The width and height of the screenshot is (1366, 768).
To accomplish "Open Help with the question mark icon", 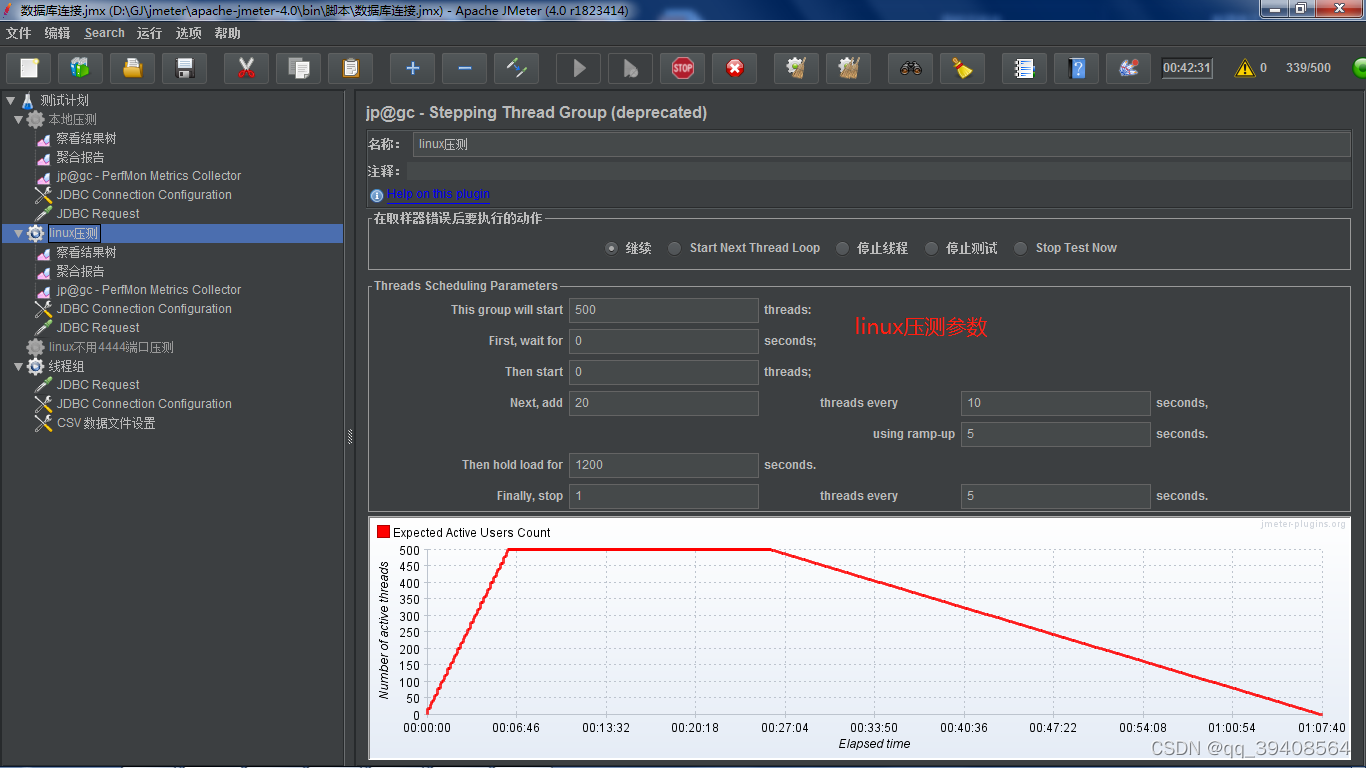I will (1076, 68).
